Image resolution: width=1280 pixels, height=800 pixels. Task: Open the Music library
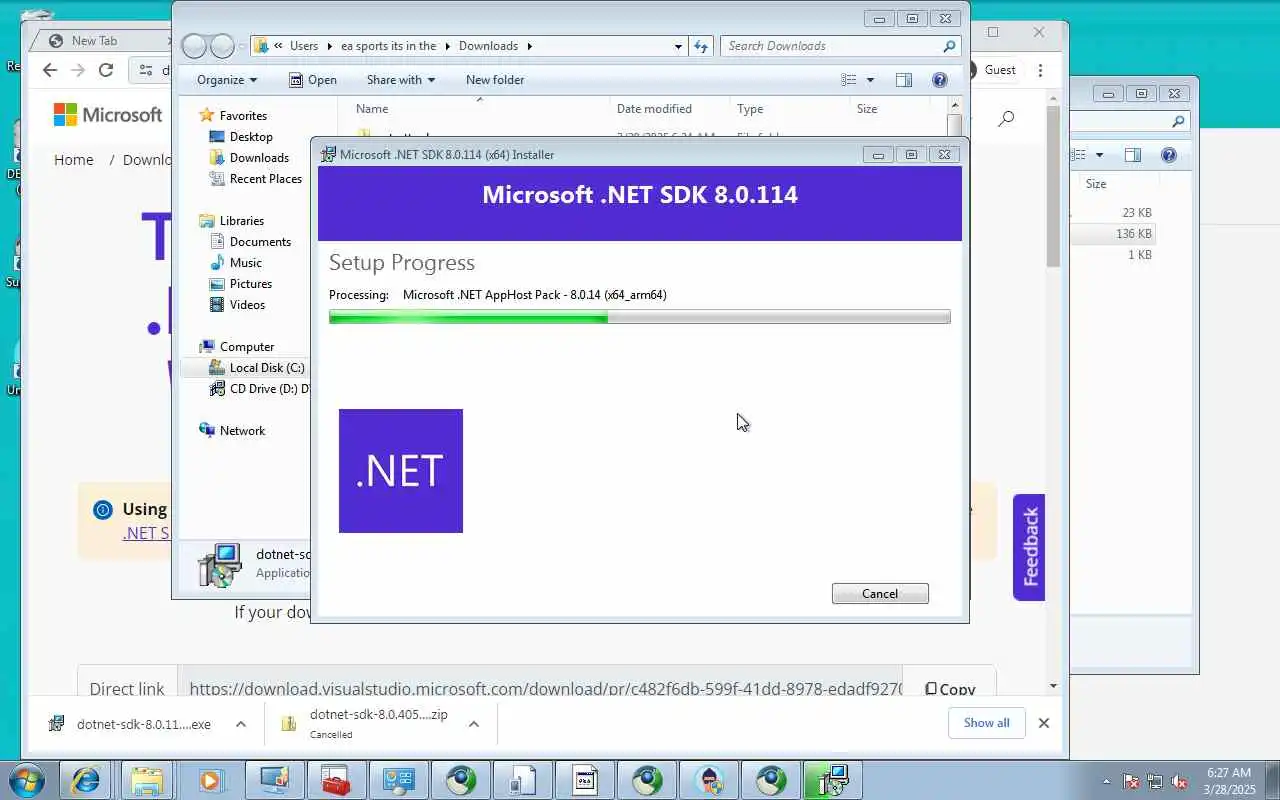246,263
